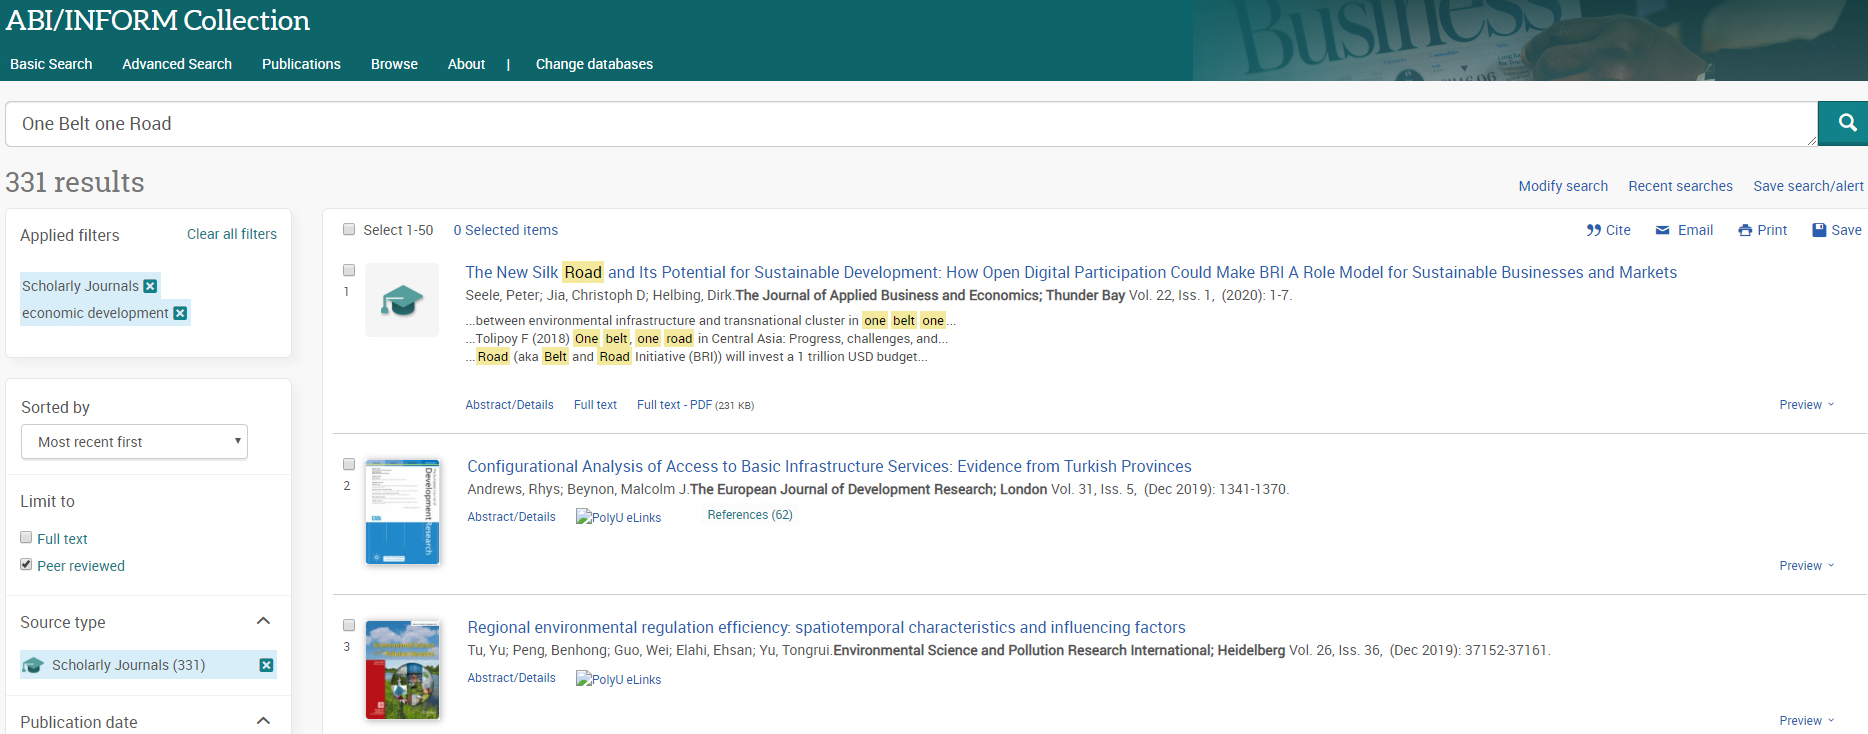
Task: Click the Save disk icon
Action: click(1819, 230)
